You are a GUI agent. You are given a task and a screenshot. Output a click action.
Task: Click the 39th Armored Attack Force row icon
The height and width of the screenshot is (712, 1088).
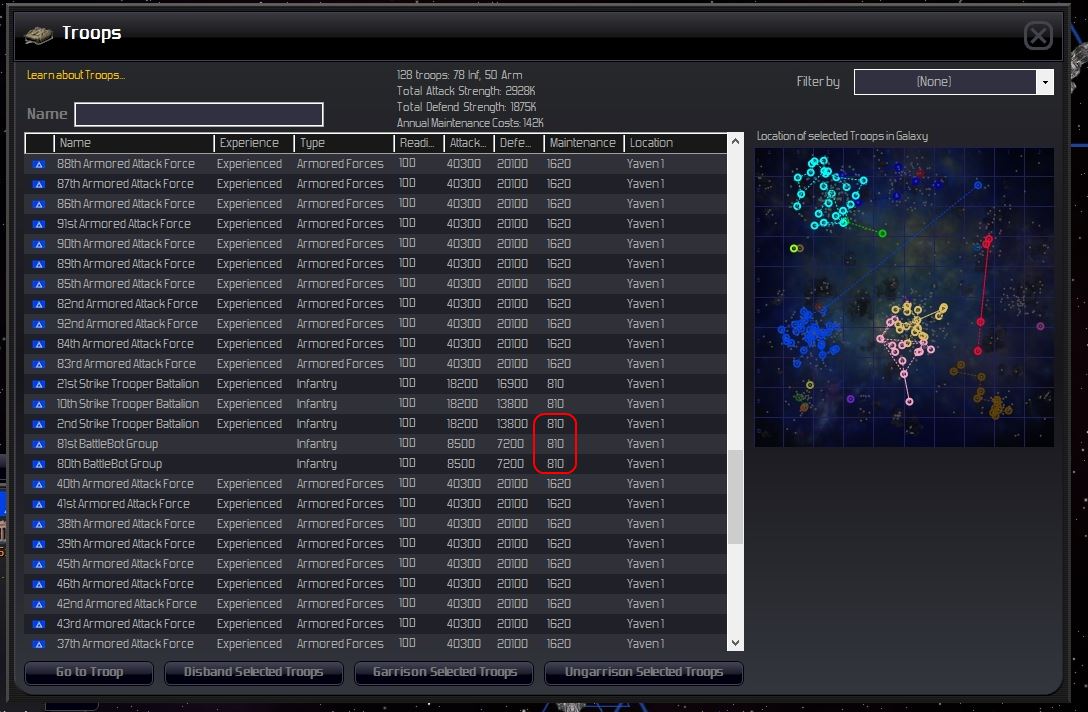(39, 544)
